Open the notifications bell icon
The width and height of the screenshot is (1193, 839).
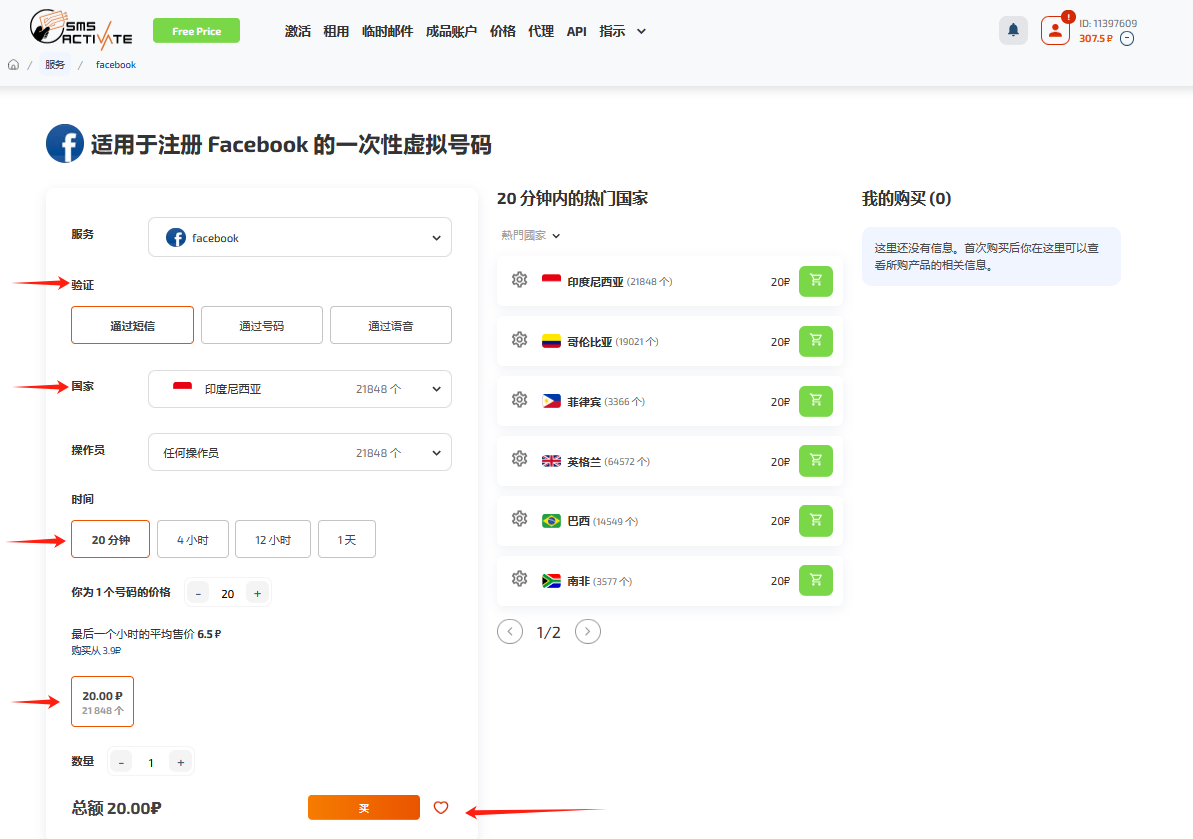[x=1013, y=30]
